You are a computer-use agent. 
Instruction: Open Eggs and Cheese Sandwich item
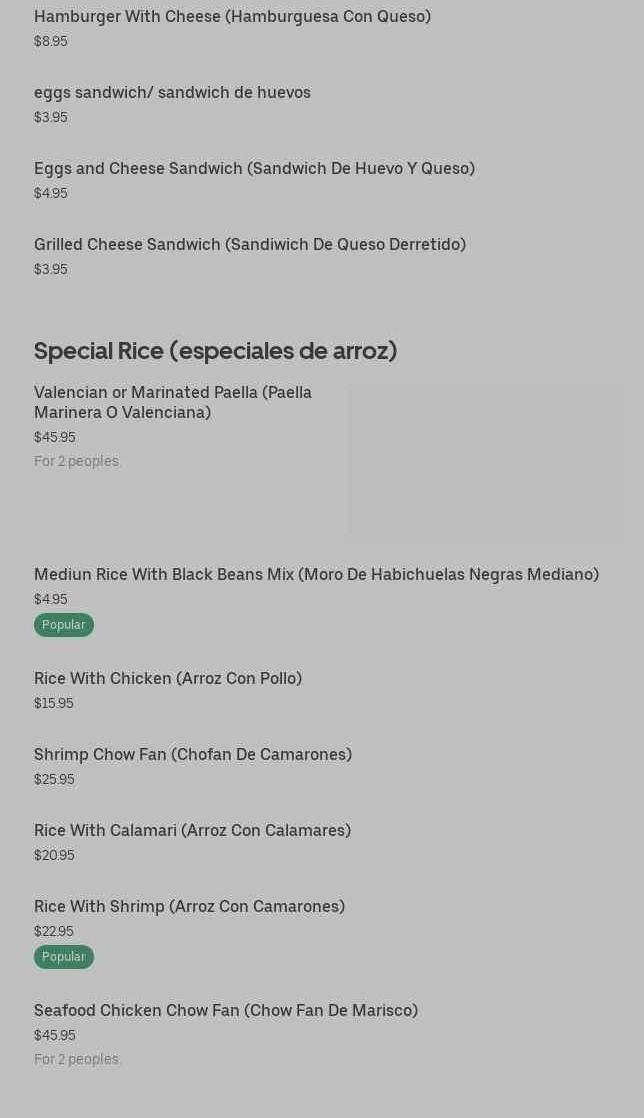tap(254, 168)
